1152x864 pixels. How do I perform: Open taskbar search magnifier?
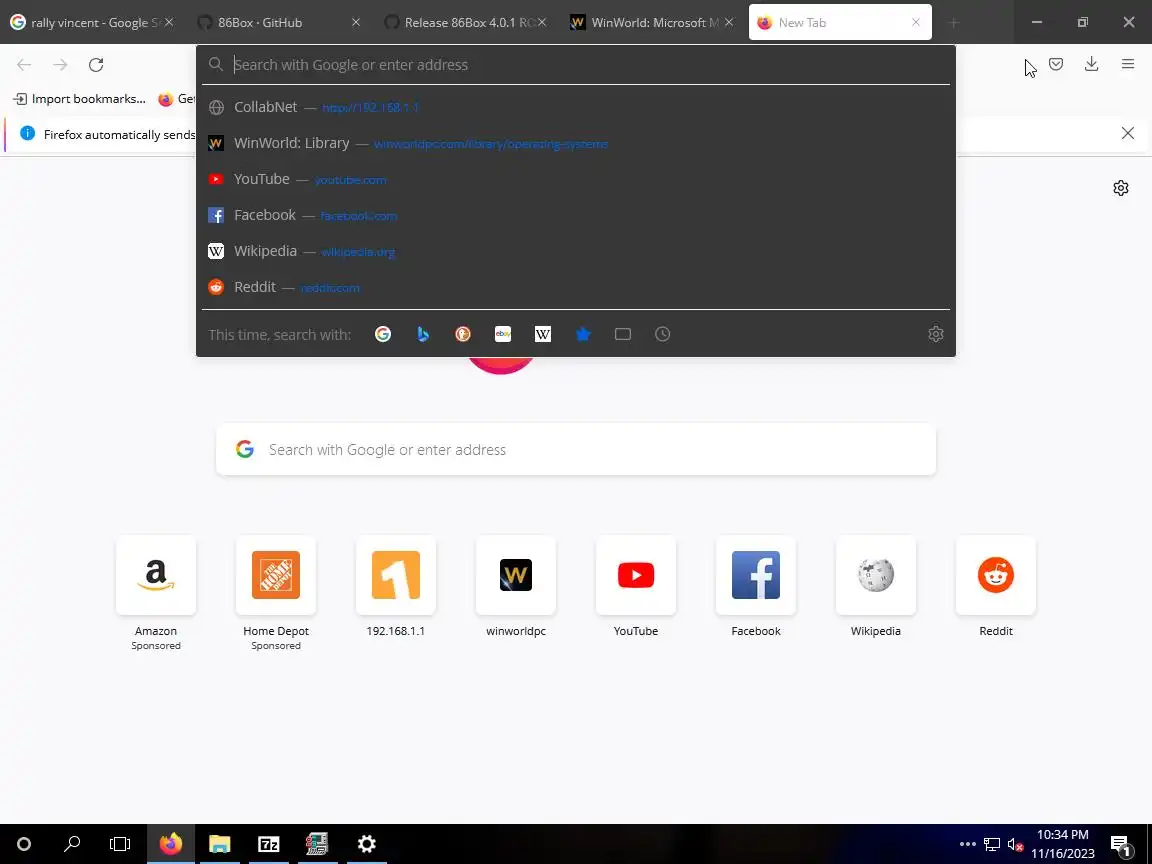[x=72, y=844]
